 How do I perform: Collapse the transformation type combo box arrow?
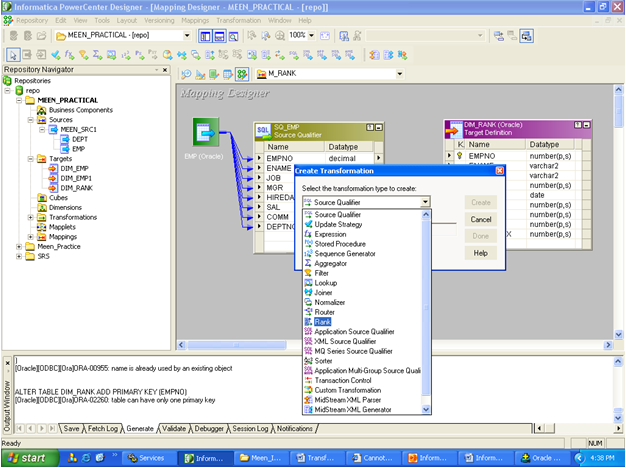pyautogui.click(x=425, y=202)
